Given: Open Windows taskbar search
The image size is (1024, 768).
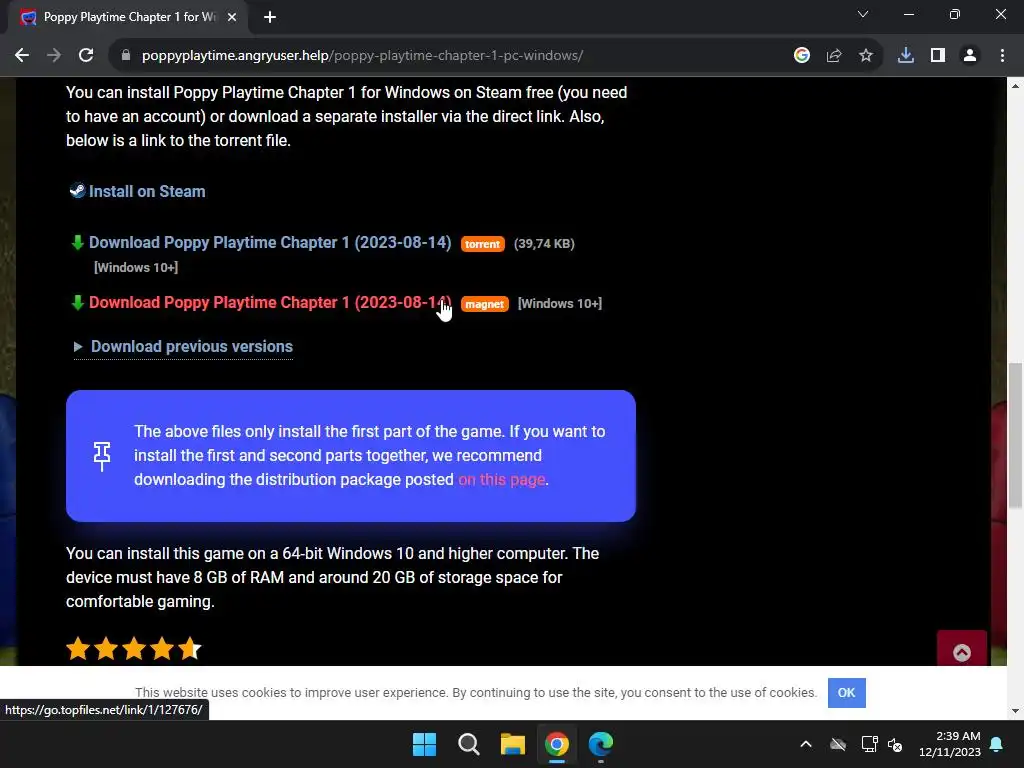Looking at the screenshot, I should [469, 744].
